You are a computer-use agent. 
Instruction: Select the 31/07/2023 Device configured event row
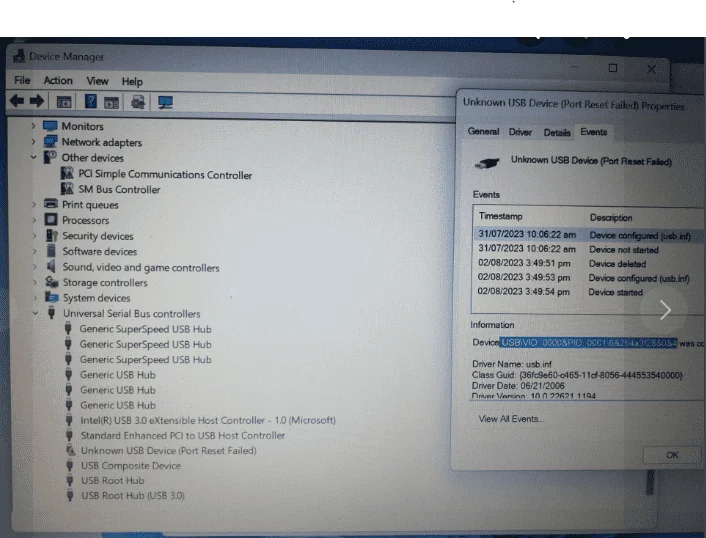click(588, 235)
